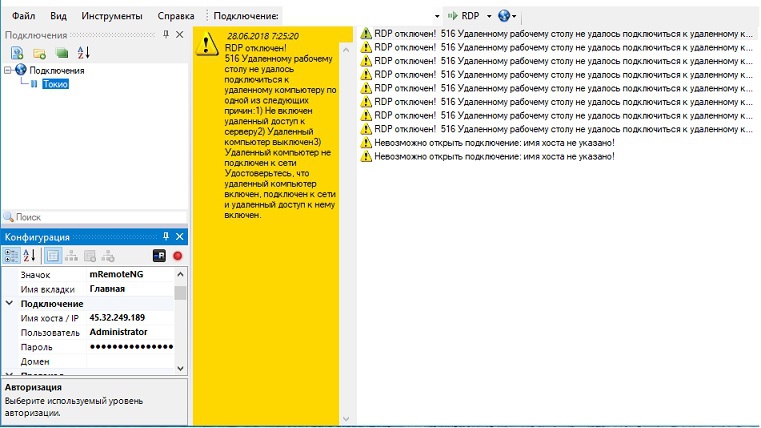Click the Домен property label

(x=35, y=362)
